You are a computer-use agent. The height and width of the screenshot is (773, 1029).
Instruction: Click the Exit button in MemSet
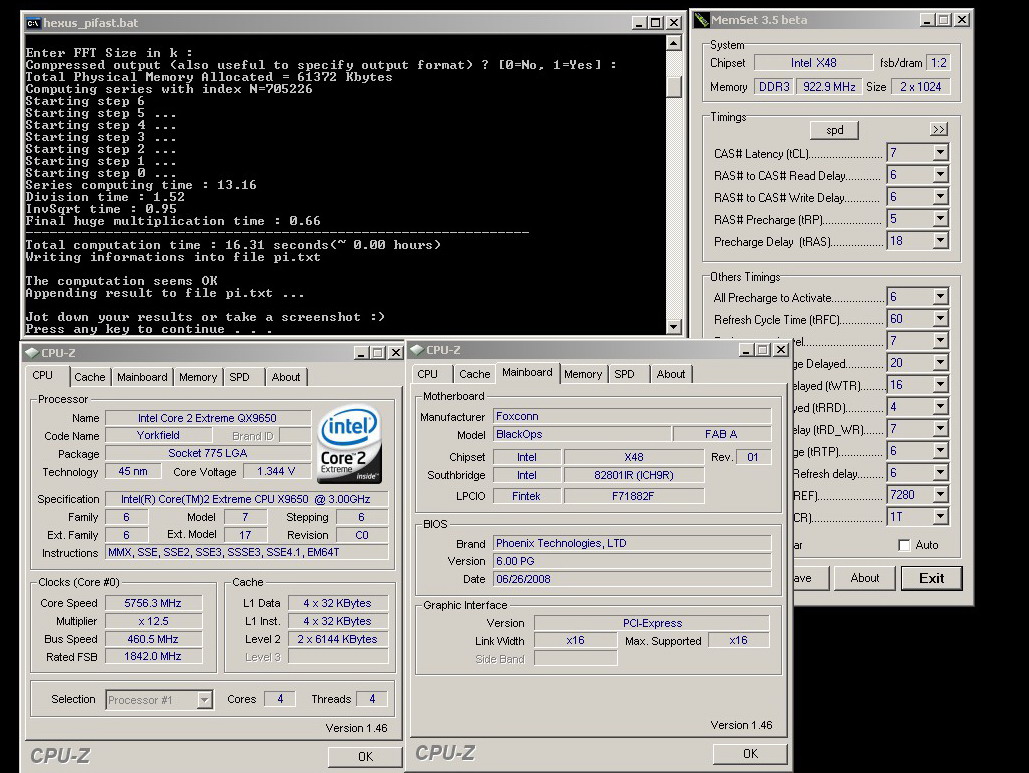[x=931, y=578]
